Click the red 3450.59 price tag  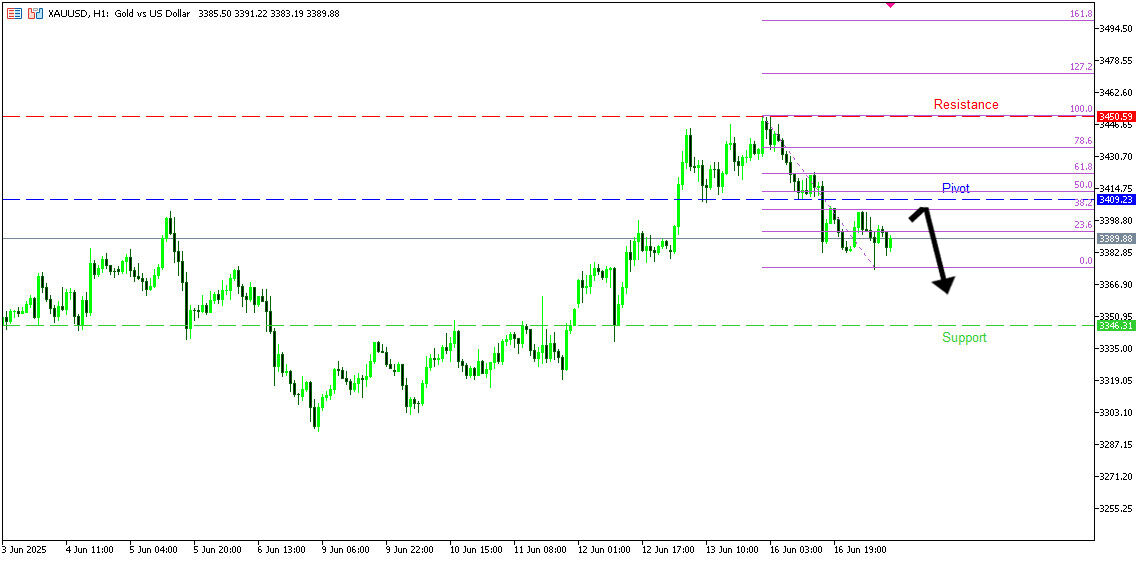click(x=1116, y=117)
